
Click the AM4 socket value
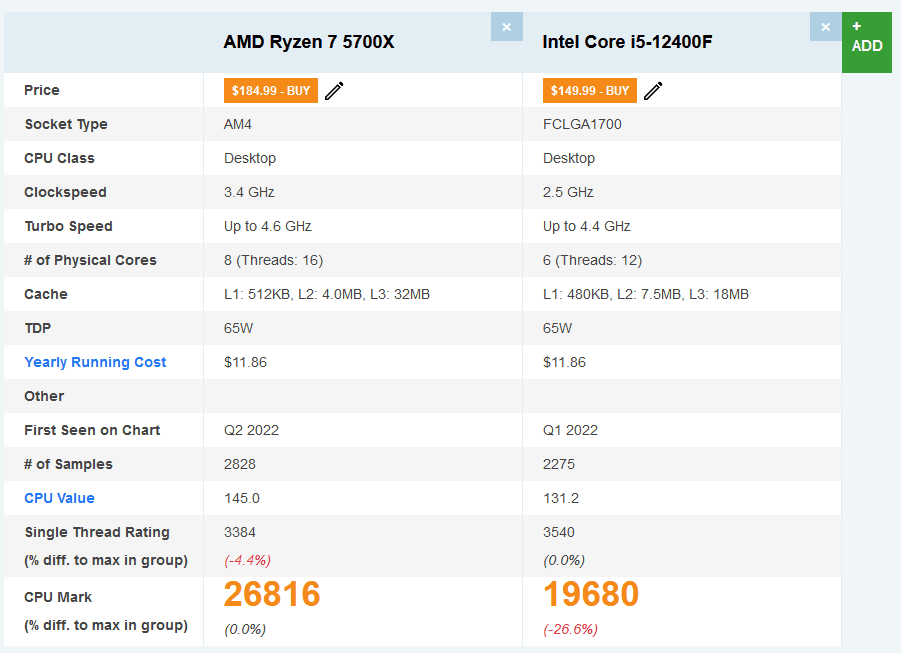[x=237, y=124]
